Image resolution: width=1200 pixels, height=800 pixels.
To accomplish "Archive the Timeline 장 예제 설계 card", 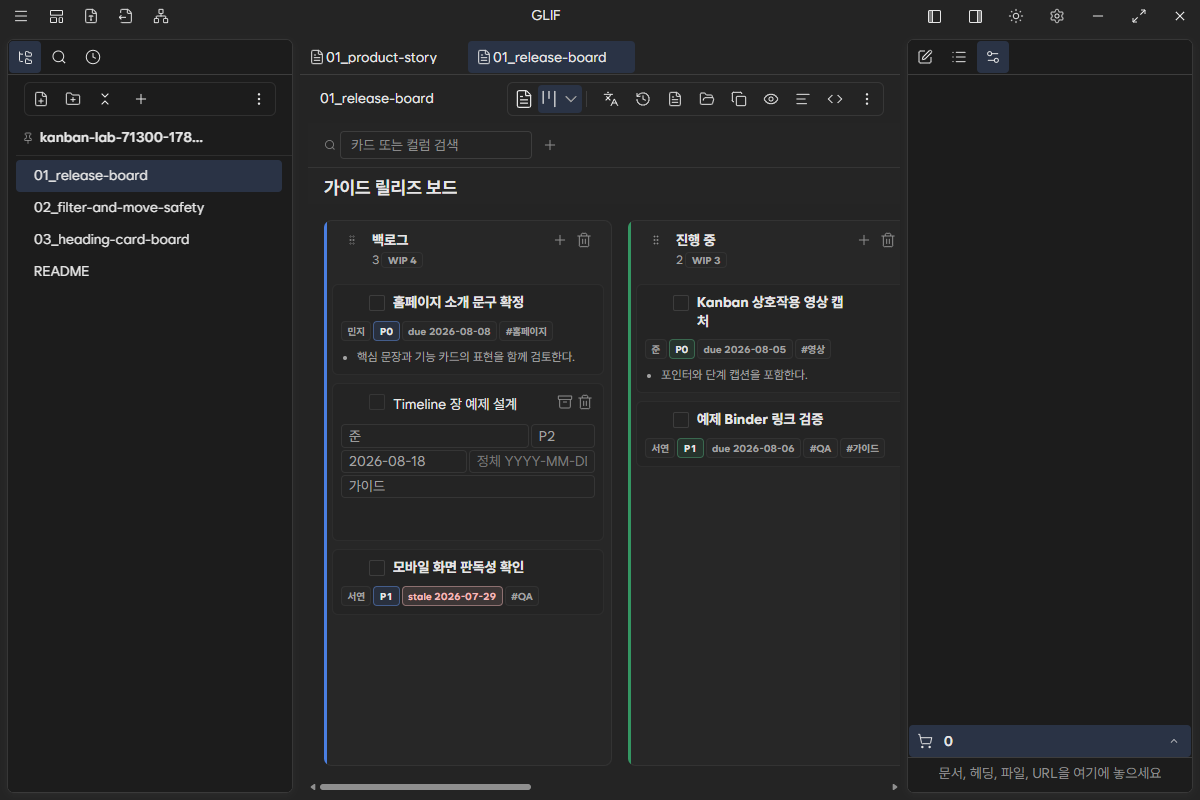I will click(565, 402).
